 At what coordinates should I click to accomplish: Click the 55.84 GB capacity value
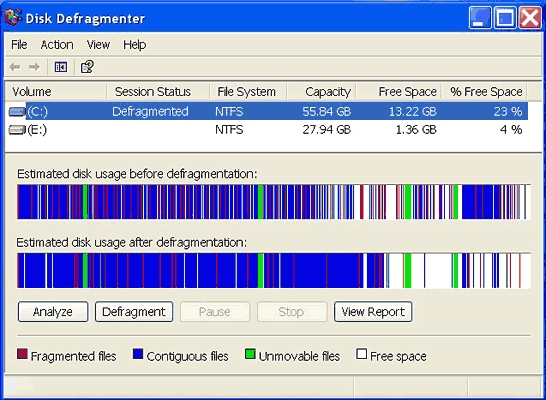[x=326, y=111]
